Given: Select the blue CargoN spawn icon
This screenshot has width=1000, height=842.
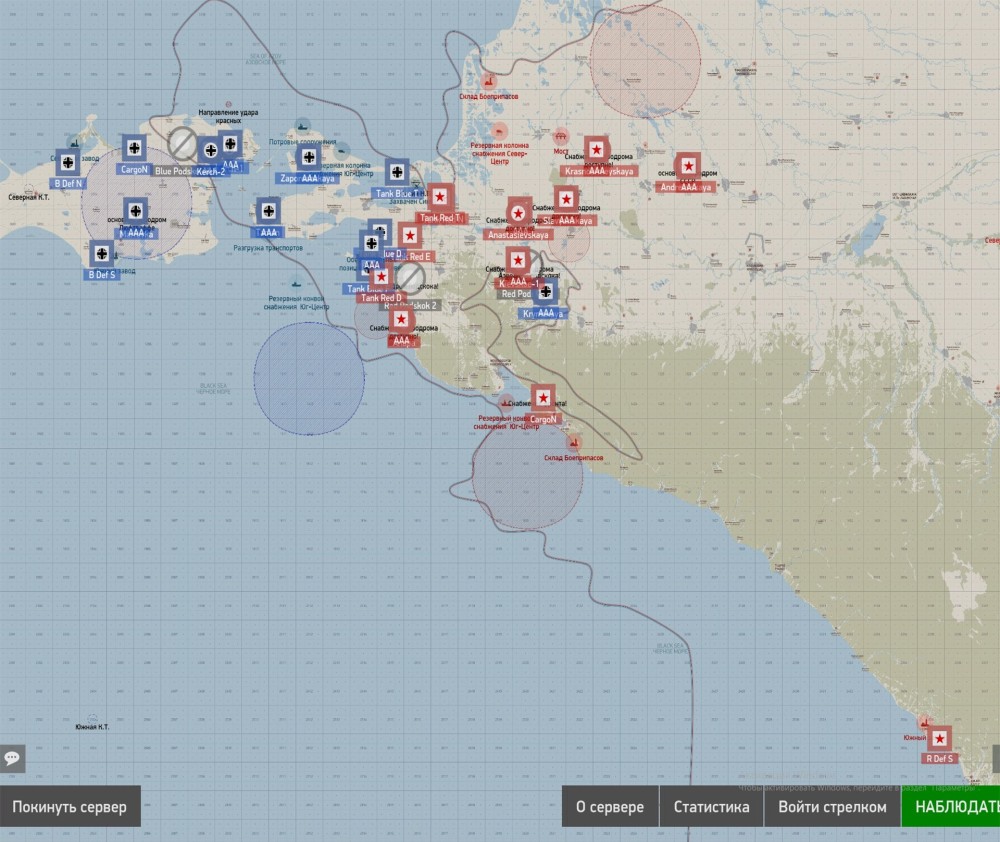Looking at the screenshot, I should coord(134,148).
